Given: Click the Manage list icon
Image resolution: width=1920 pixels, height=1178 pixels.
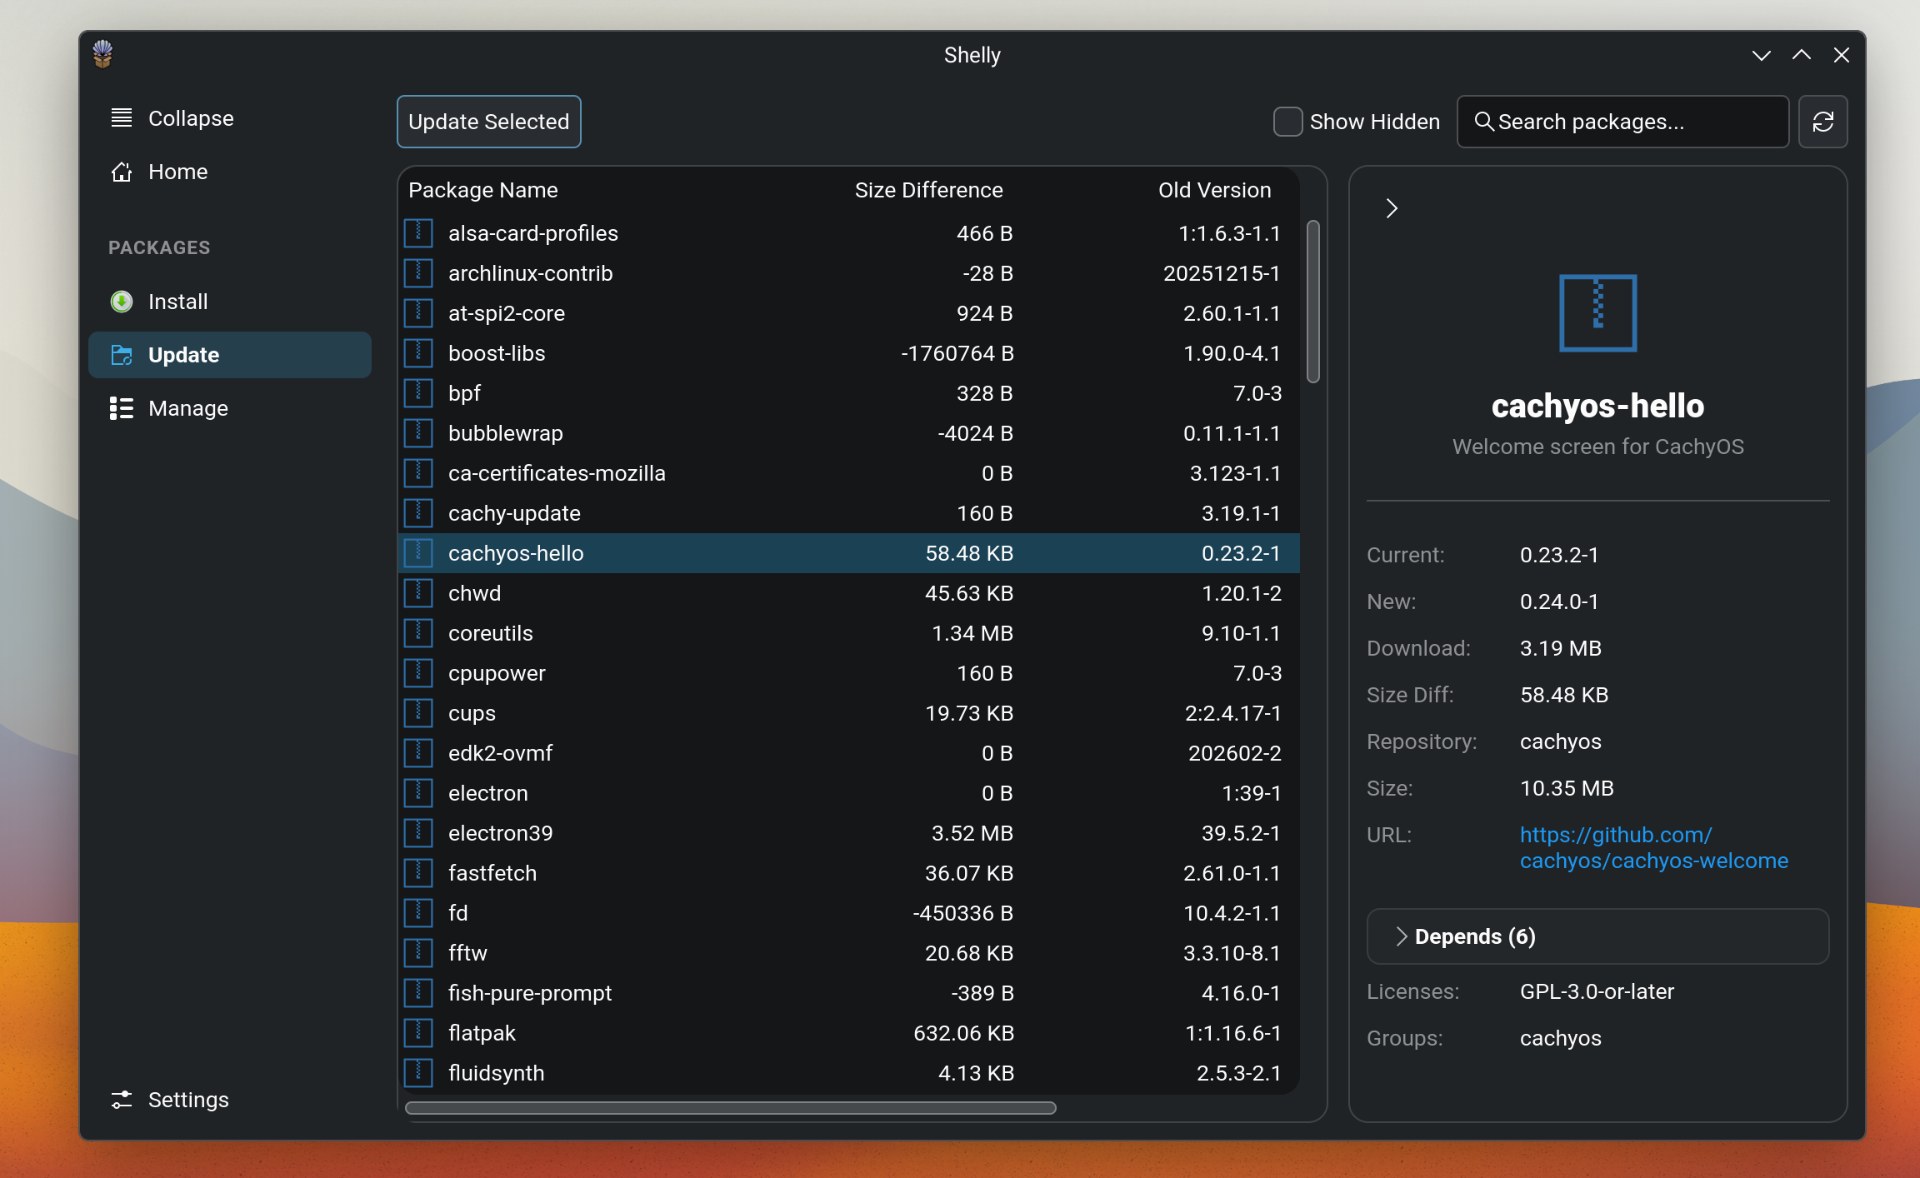Looking at the screenshot, I should point(121,408).
